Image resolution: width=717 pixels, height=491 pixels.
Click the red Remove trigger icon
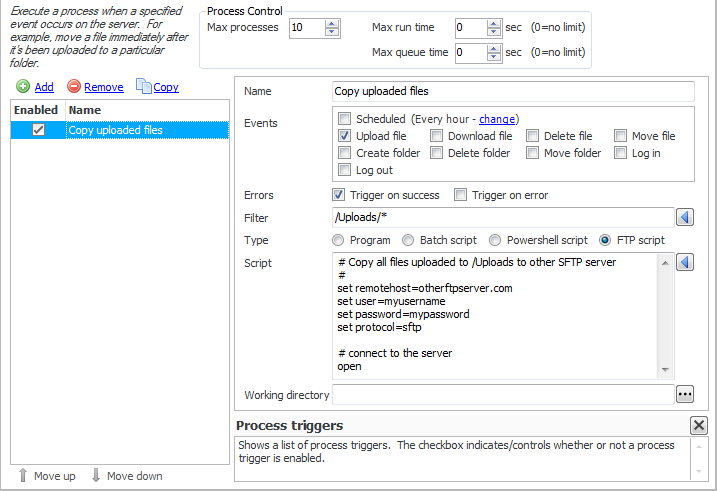coord(73,87)
